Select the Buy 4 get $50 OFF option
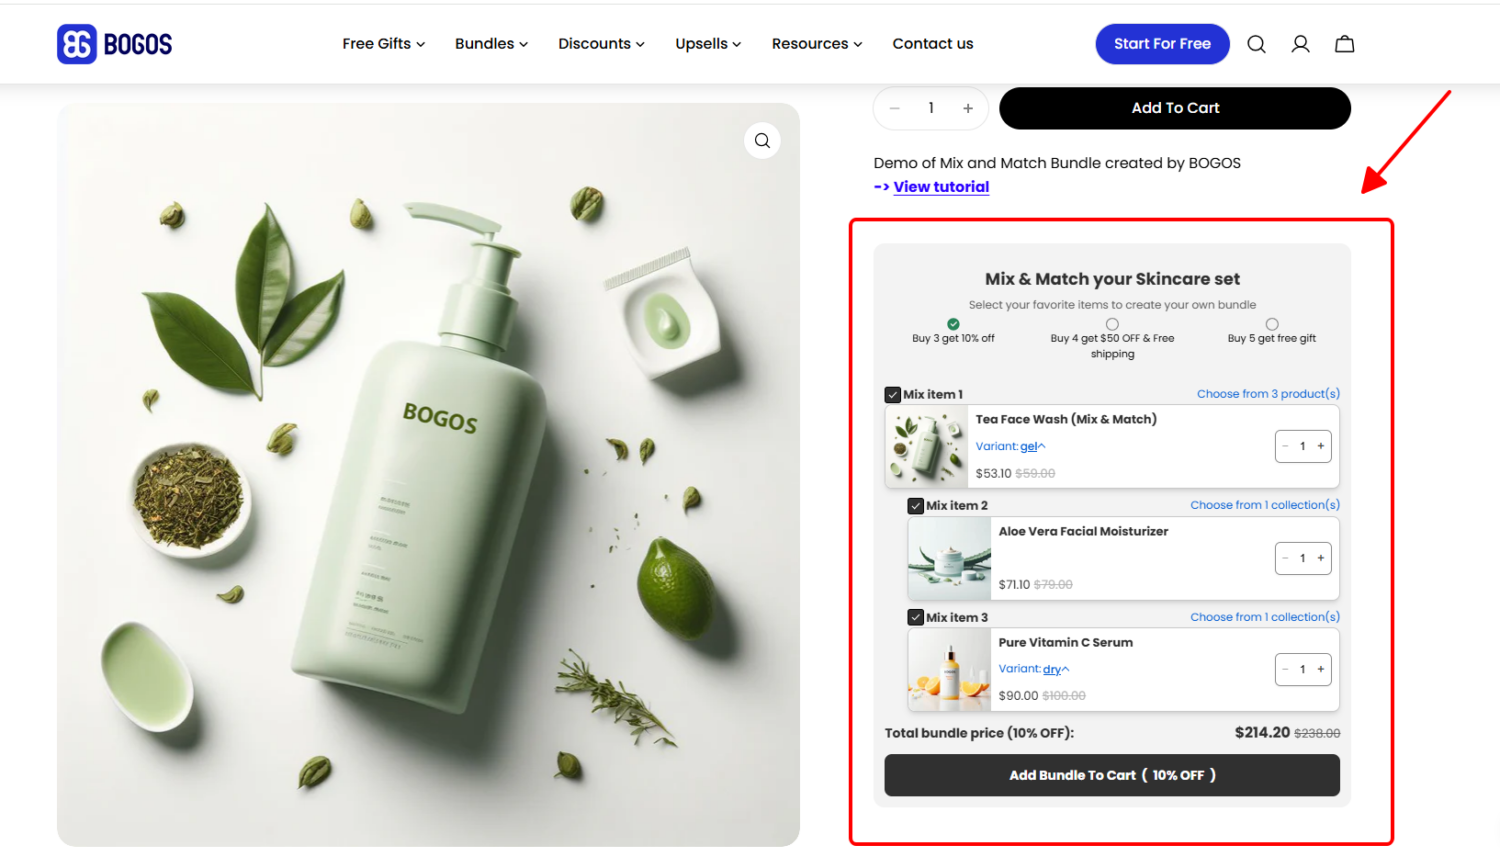The height and width of the screenshot is (868, 1500). click(x=1113, y=323)
